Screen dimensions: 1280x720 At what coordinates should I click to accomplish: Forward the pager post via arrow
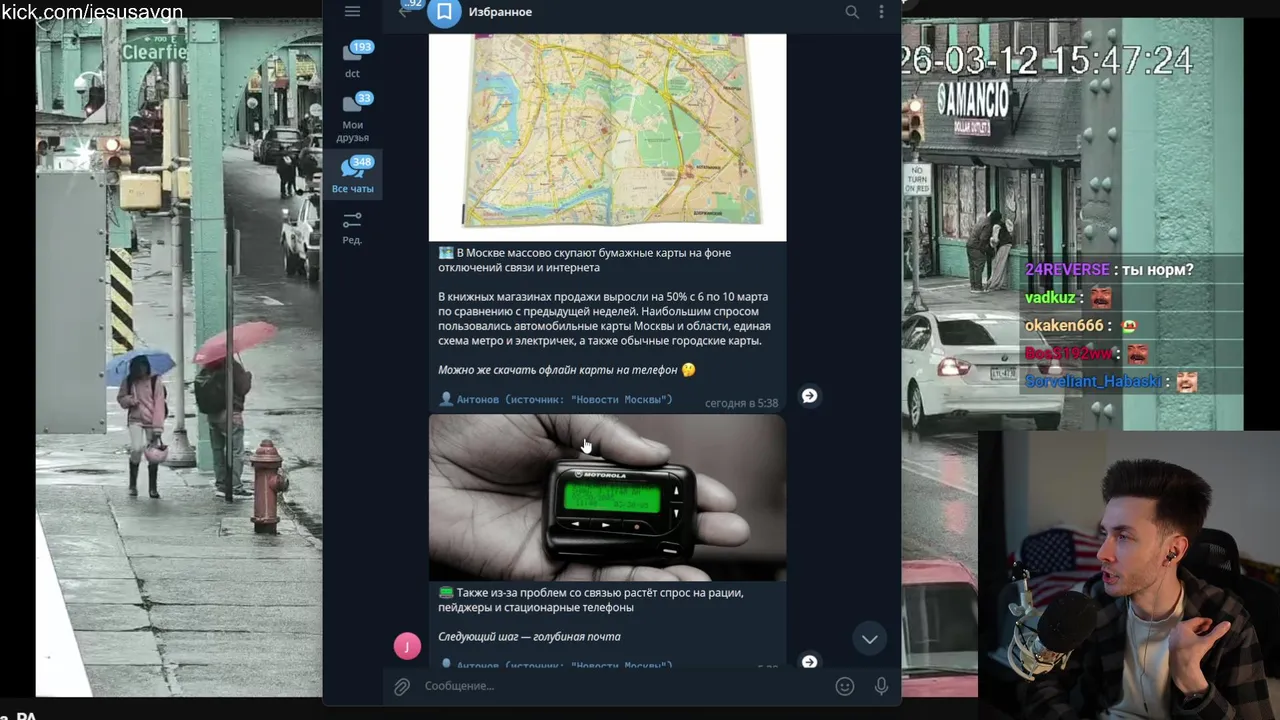[809, 661]
